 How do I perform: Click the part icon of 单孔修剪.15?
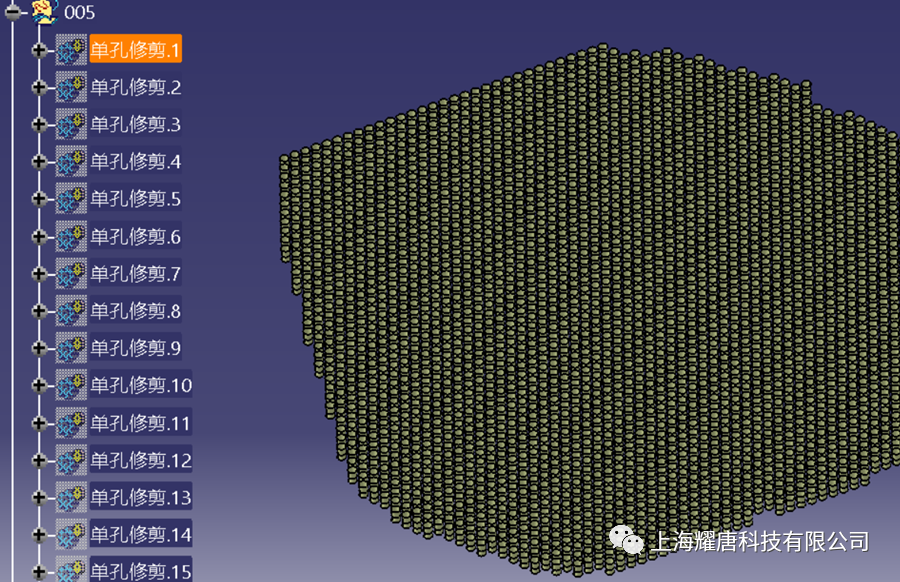[x=71, y=569]
